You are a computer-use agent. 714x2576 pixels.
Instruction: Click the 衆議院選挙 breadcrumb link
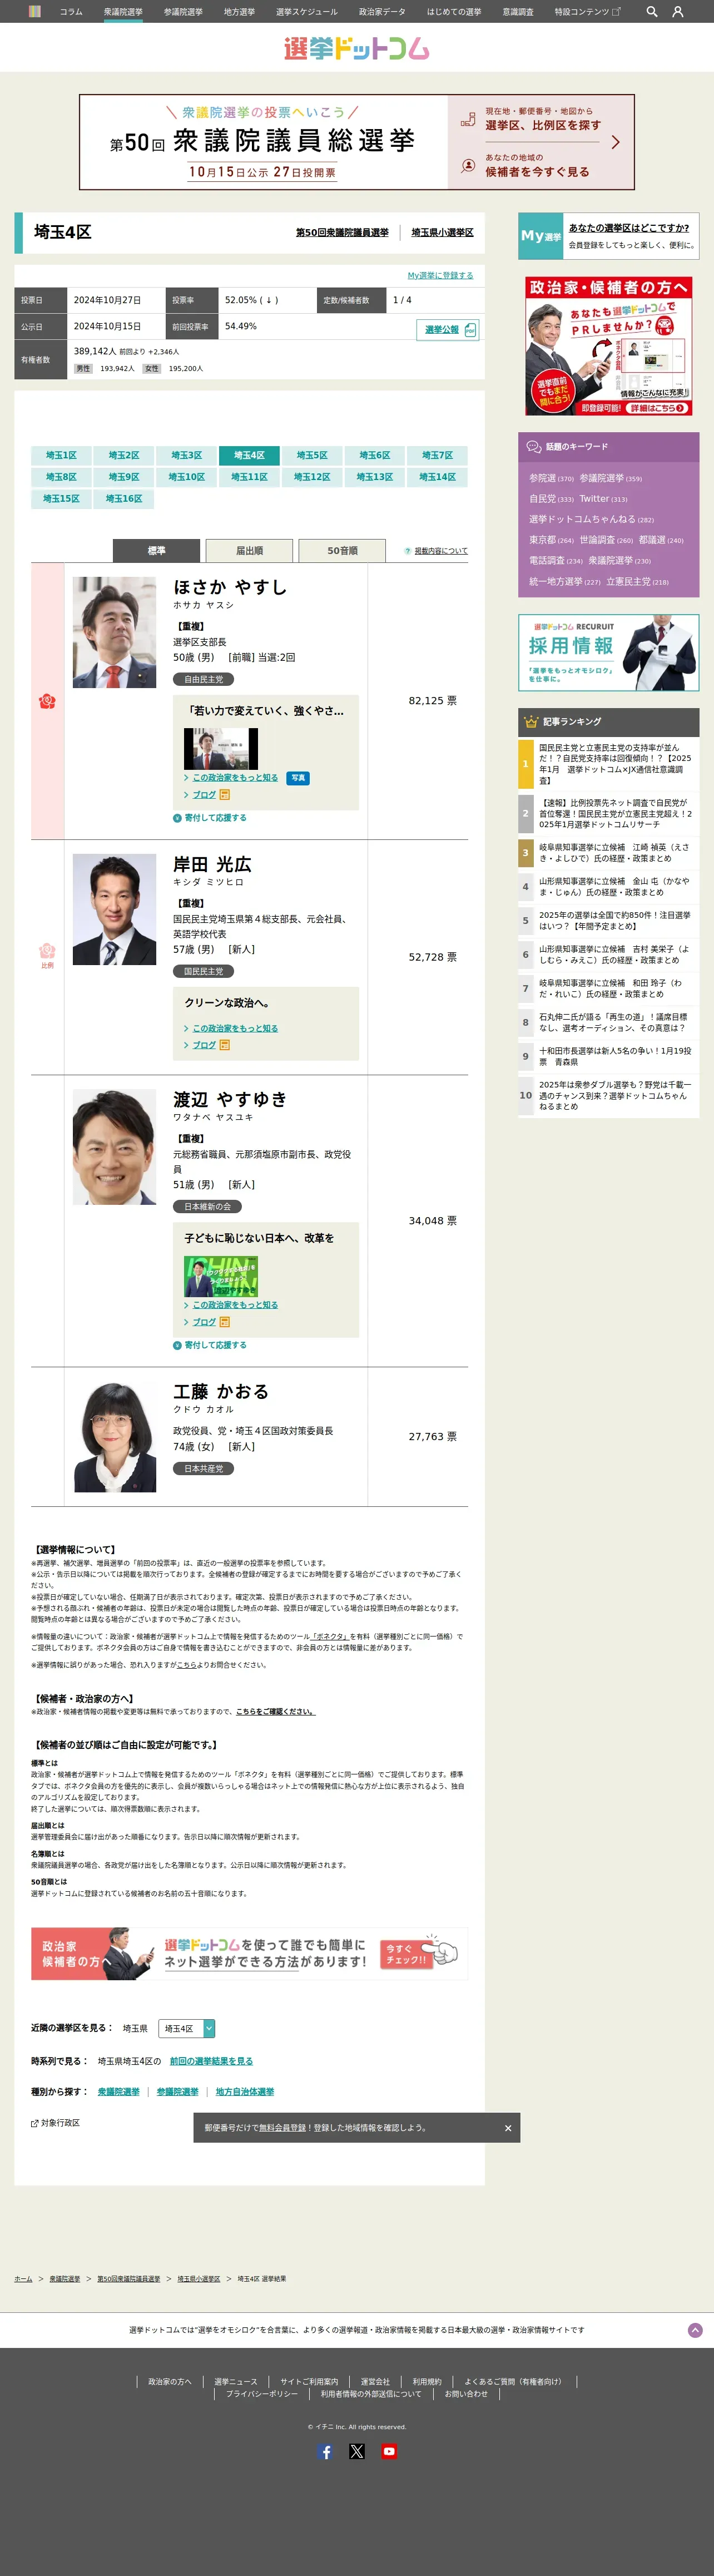(65, 2278)
